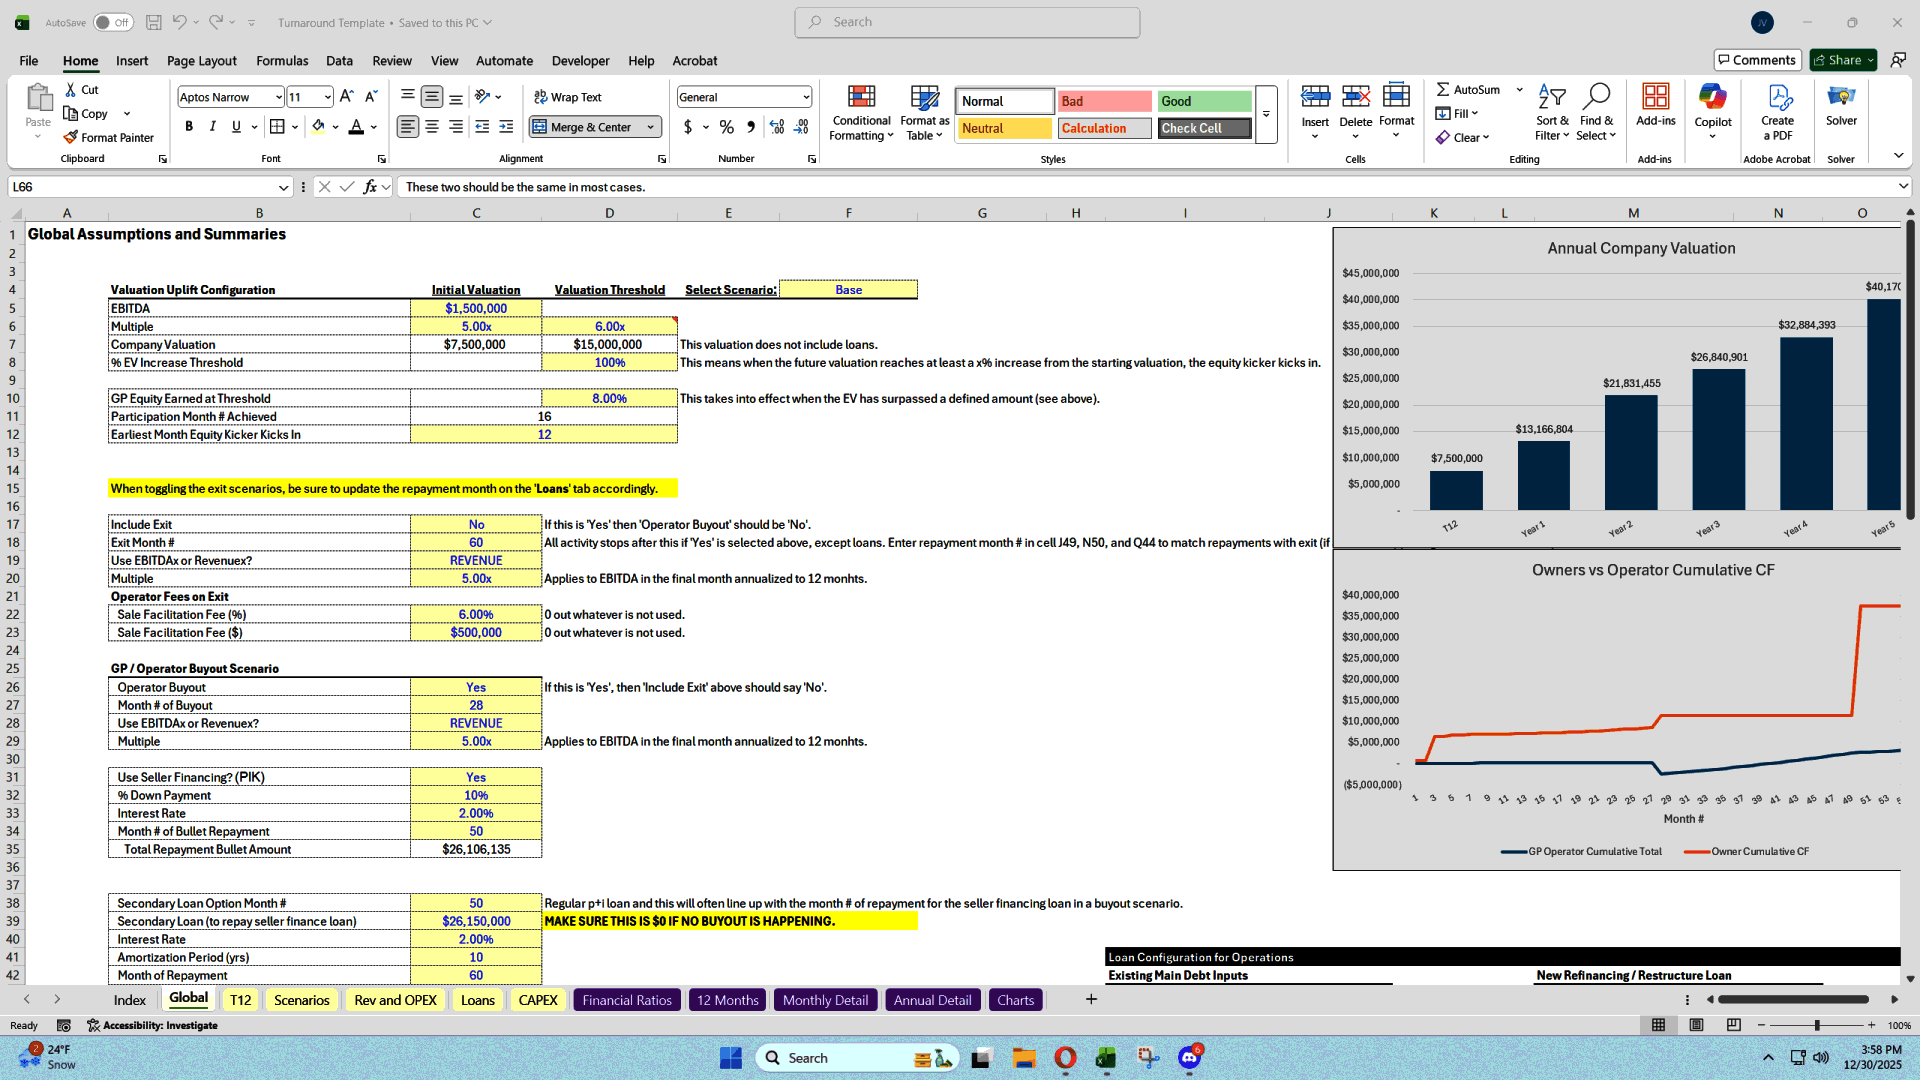Toggle bold formatting
The width and height of the screenshot is (1920, 1080).
(x=188, y=126)
